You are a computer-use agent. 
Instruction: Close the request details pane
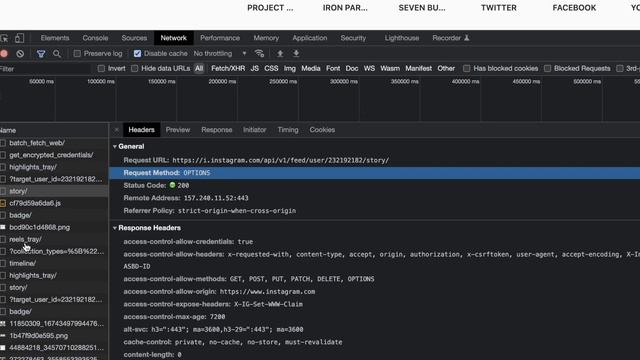point(116,130)
